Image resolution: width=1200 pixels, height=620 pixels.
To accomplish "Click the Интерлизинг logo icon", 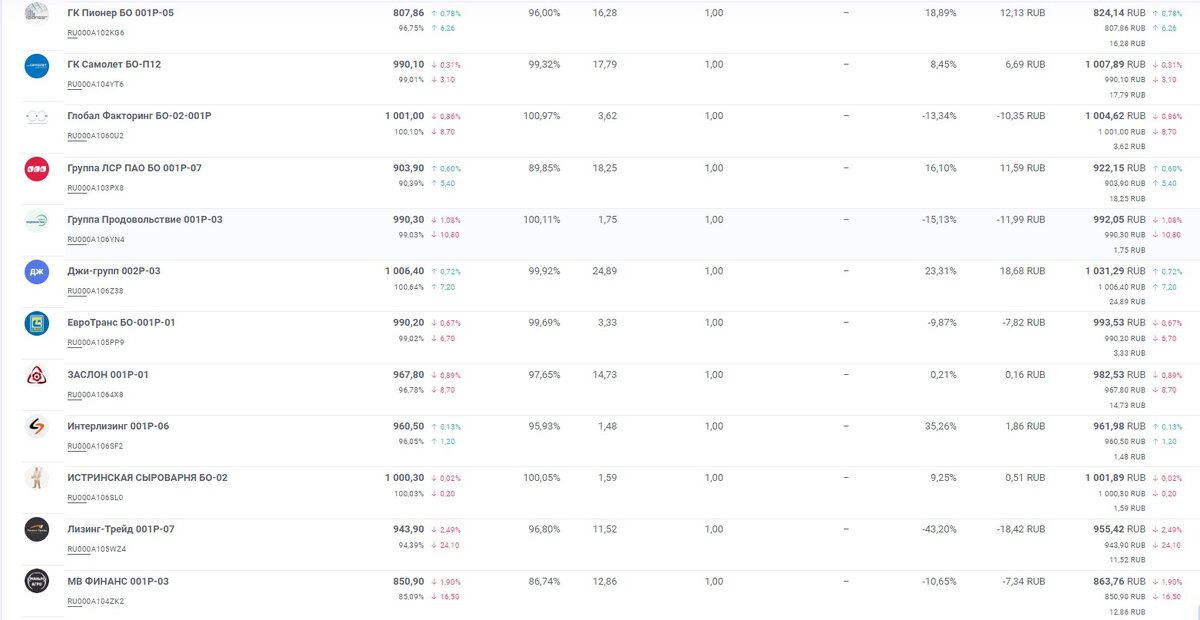I will (x=37, y=427).
